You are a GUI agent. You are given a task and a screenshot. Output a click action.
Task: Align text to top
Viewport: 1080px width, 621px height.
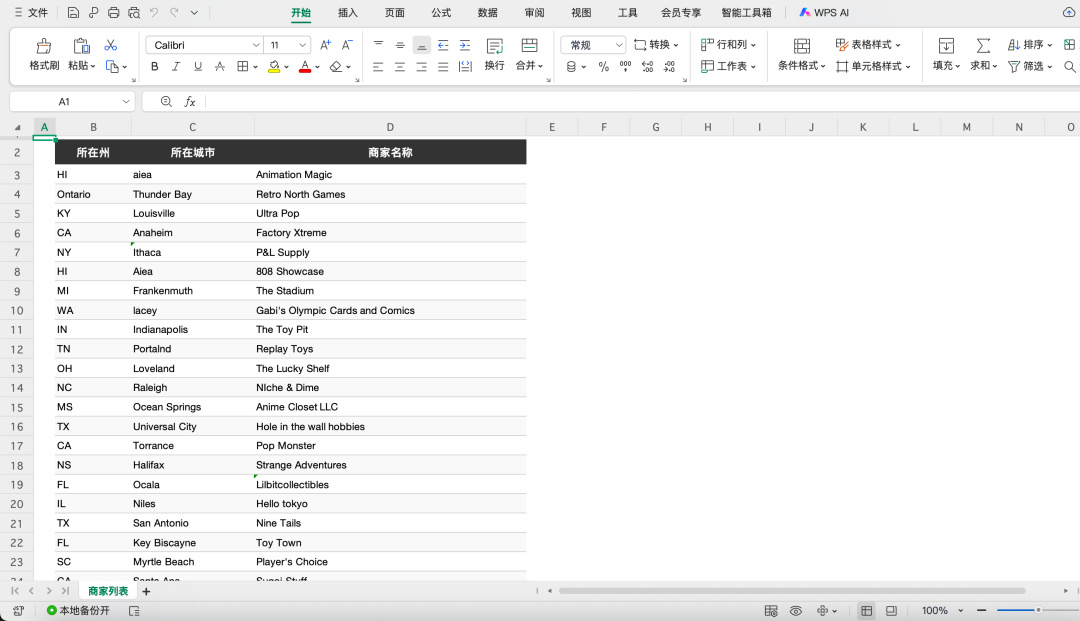[x=378, y=45]
